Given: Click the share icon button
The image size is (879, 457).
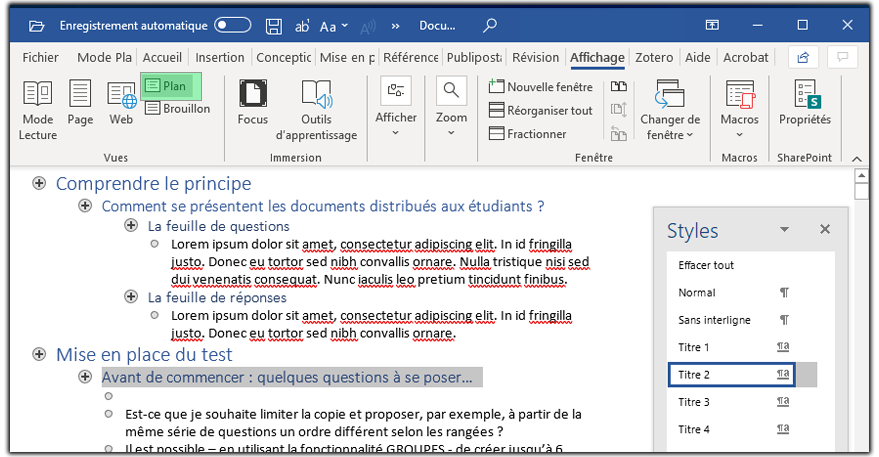Looking at the screenshot, I should (x=803, y=57).
